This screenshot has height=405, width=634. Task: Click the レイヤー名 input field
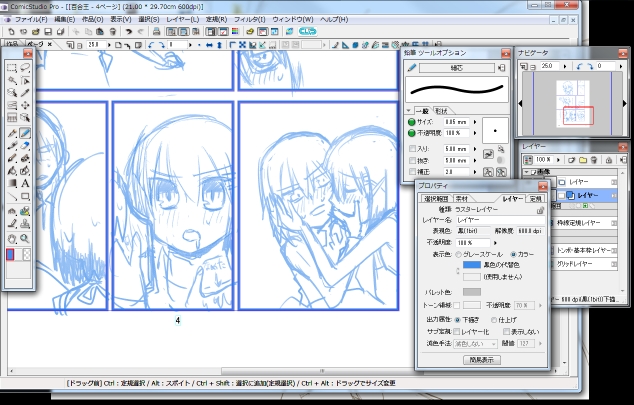pyautogui.click(x=500, y=220)
